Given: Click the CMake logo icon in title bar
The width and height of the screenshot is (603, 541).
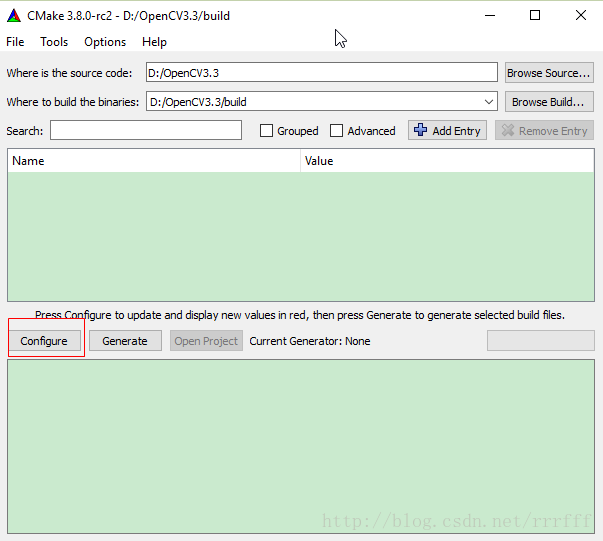Looking at the screenshot, I should coord(14,16).
